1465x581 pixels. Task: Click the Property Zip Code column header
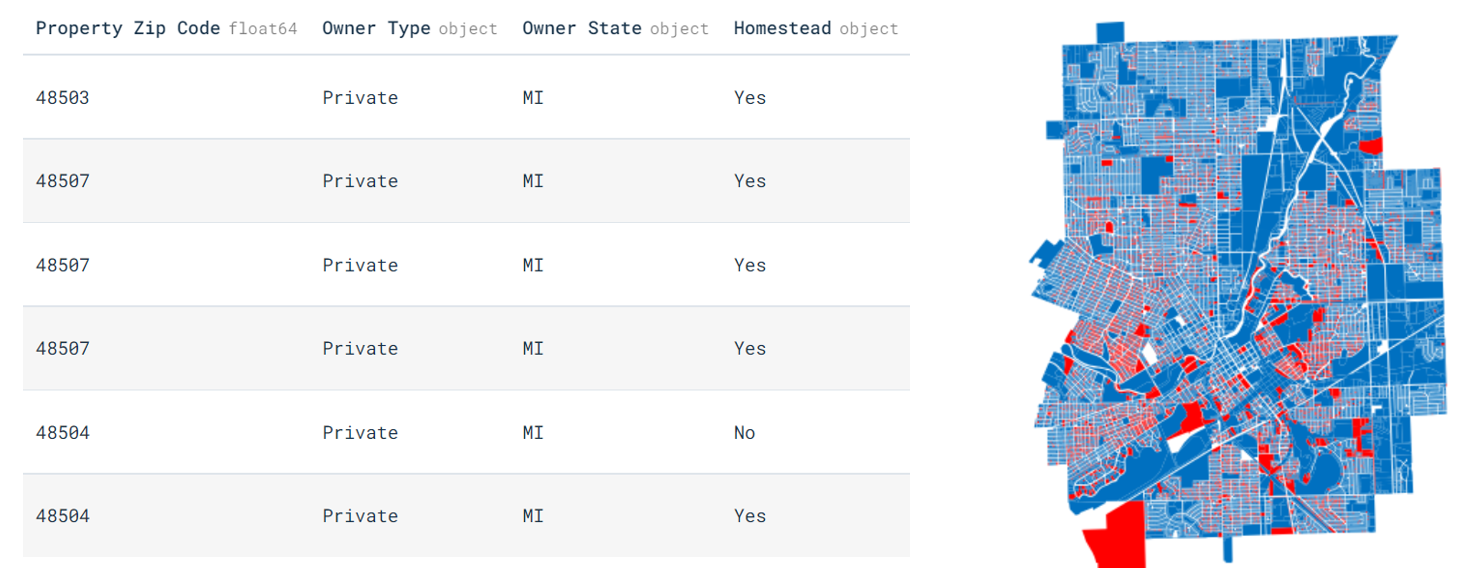(x=127, y=28)
